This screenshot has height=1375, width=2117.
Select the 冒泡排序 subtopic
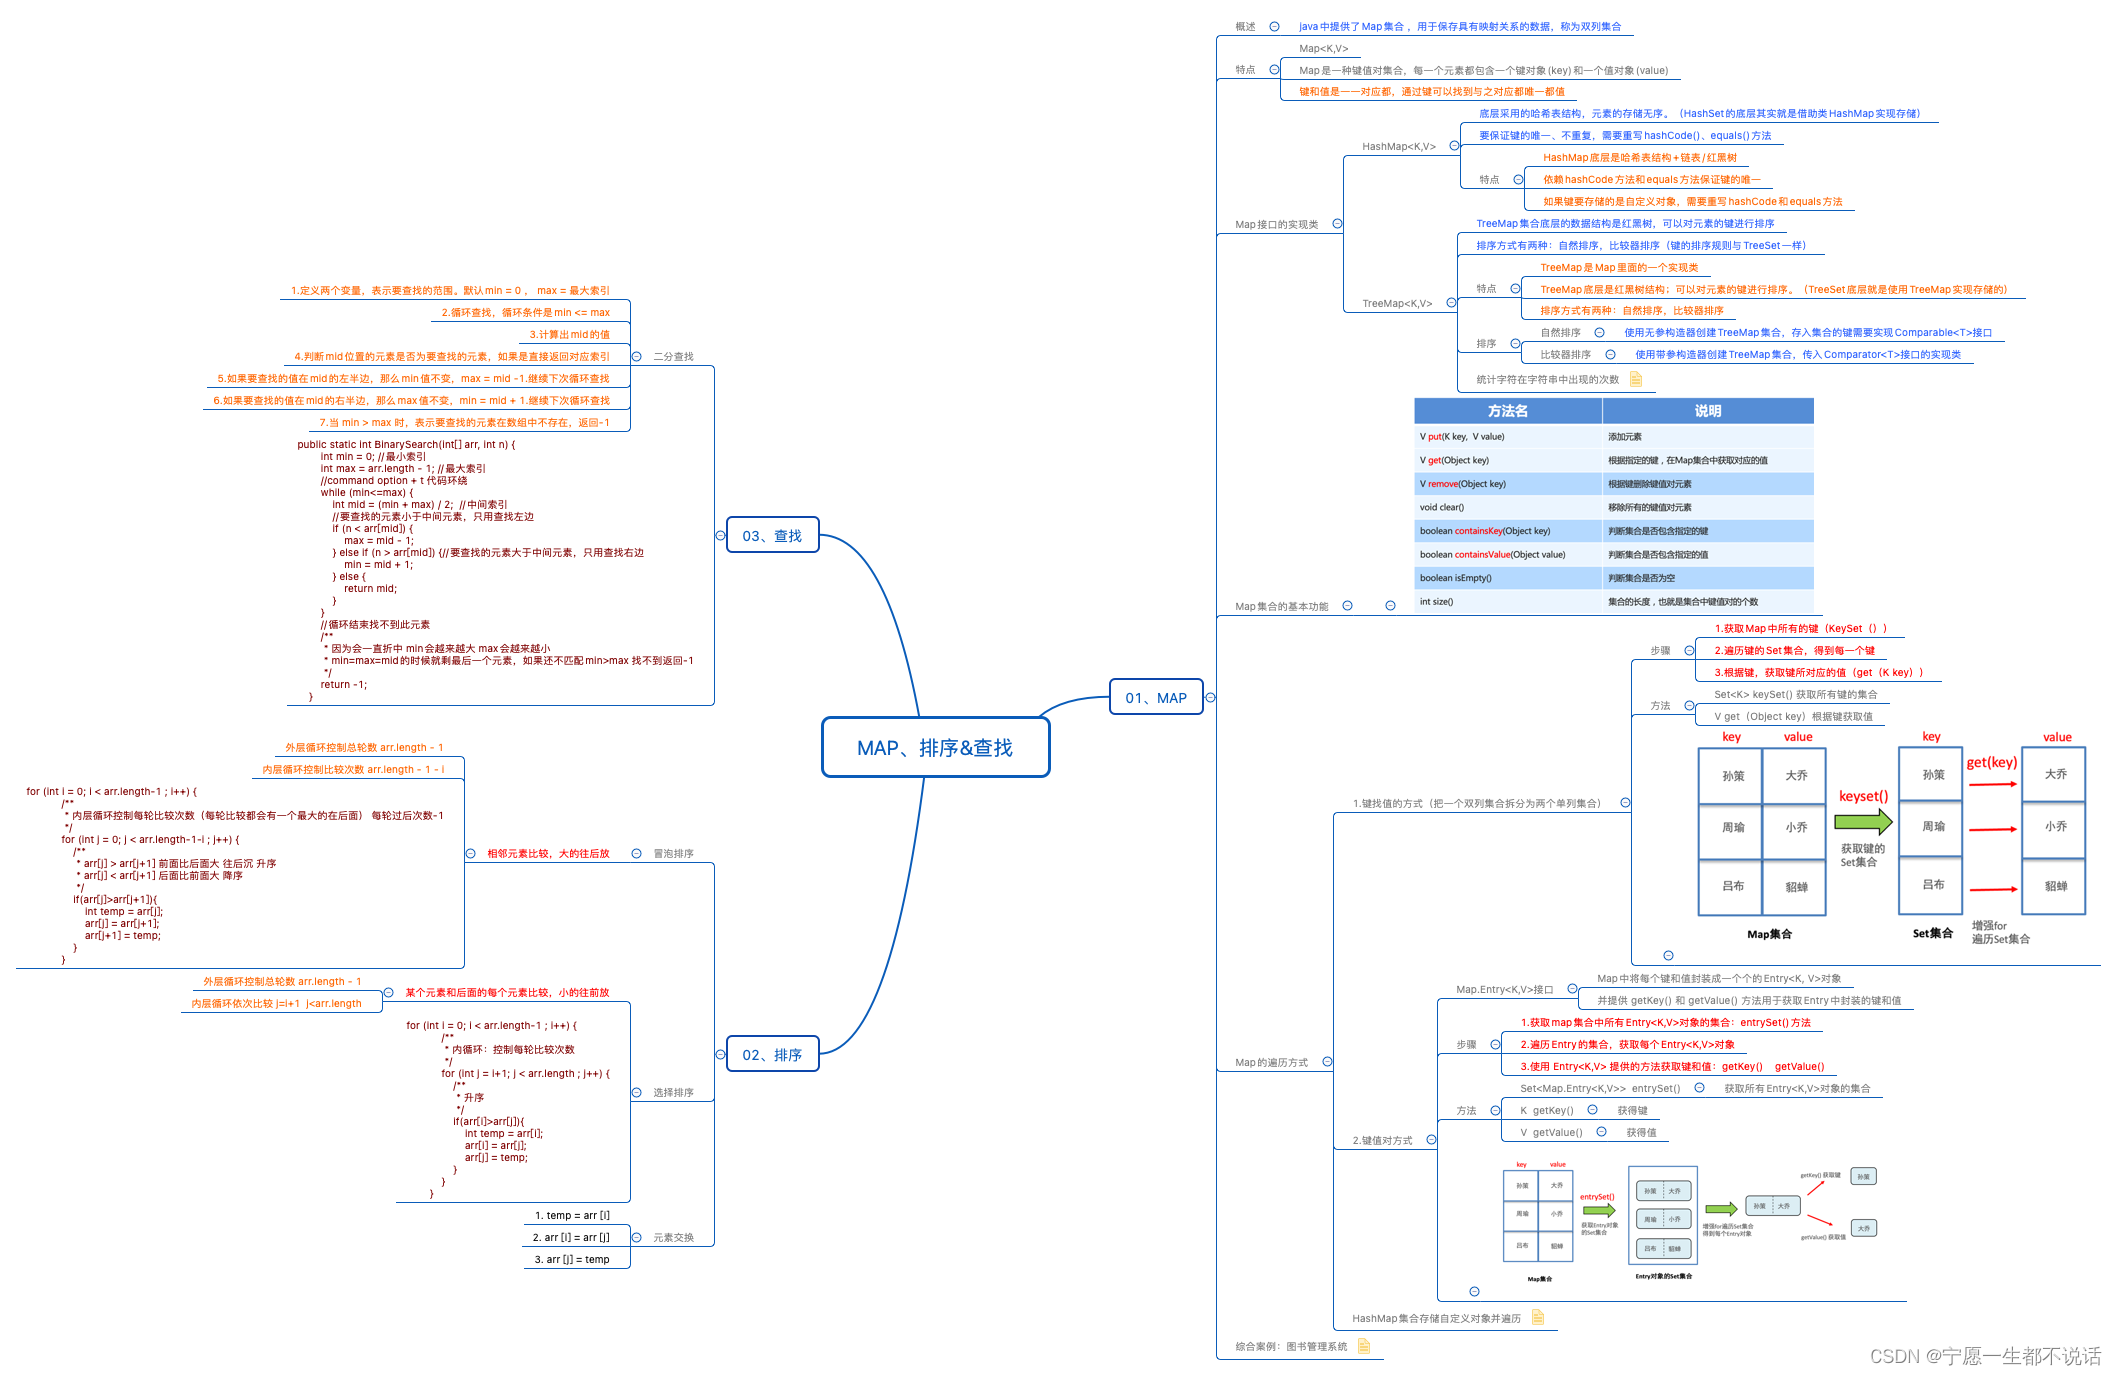tap(673, 853)
